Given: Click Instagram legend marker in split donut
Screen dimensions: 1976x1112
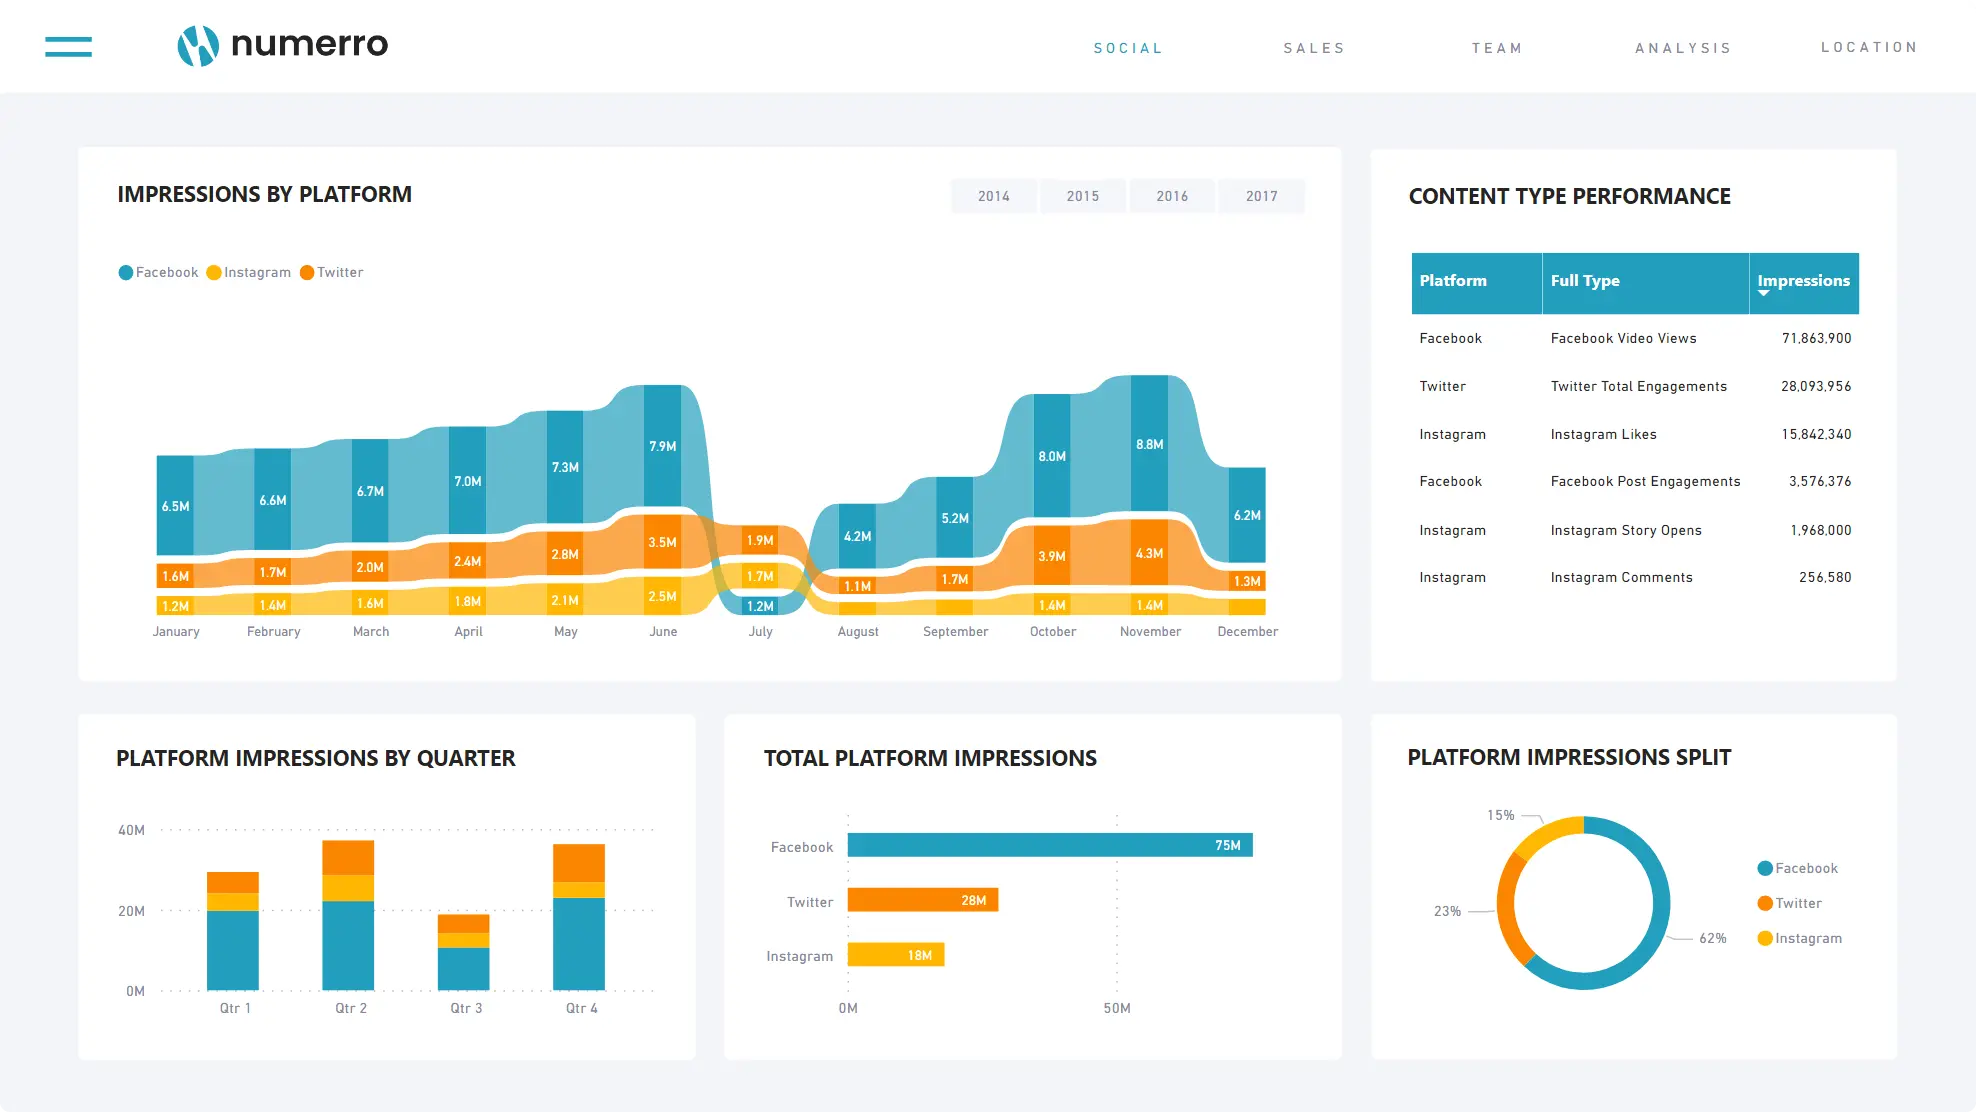Looking at the screenshot, I should [x=1765, y=938].
